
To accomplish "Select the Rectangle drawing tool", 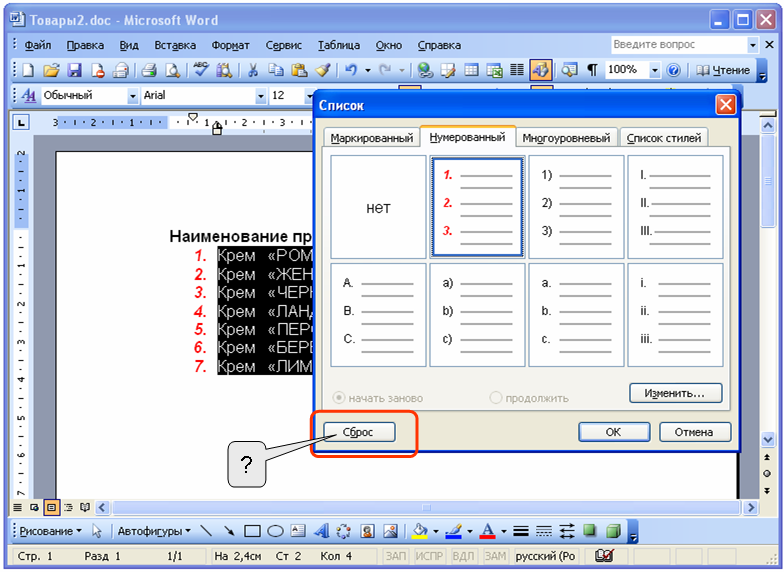I will 252,531.
